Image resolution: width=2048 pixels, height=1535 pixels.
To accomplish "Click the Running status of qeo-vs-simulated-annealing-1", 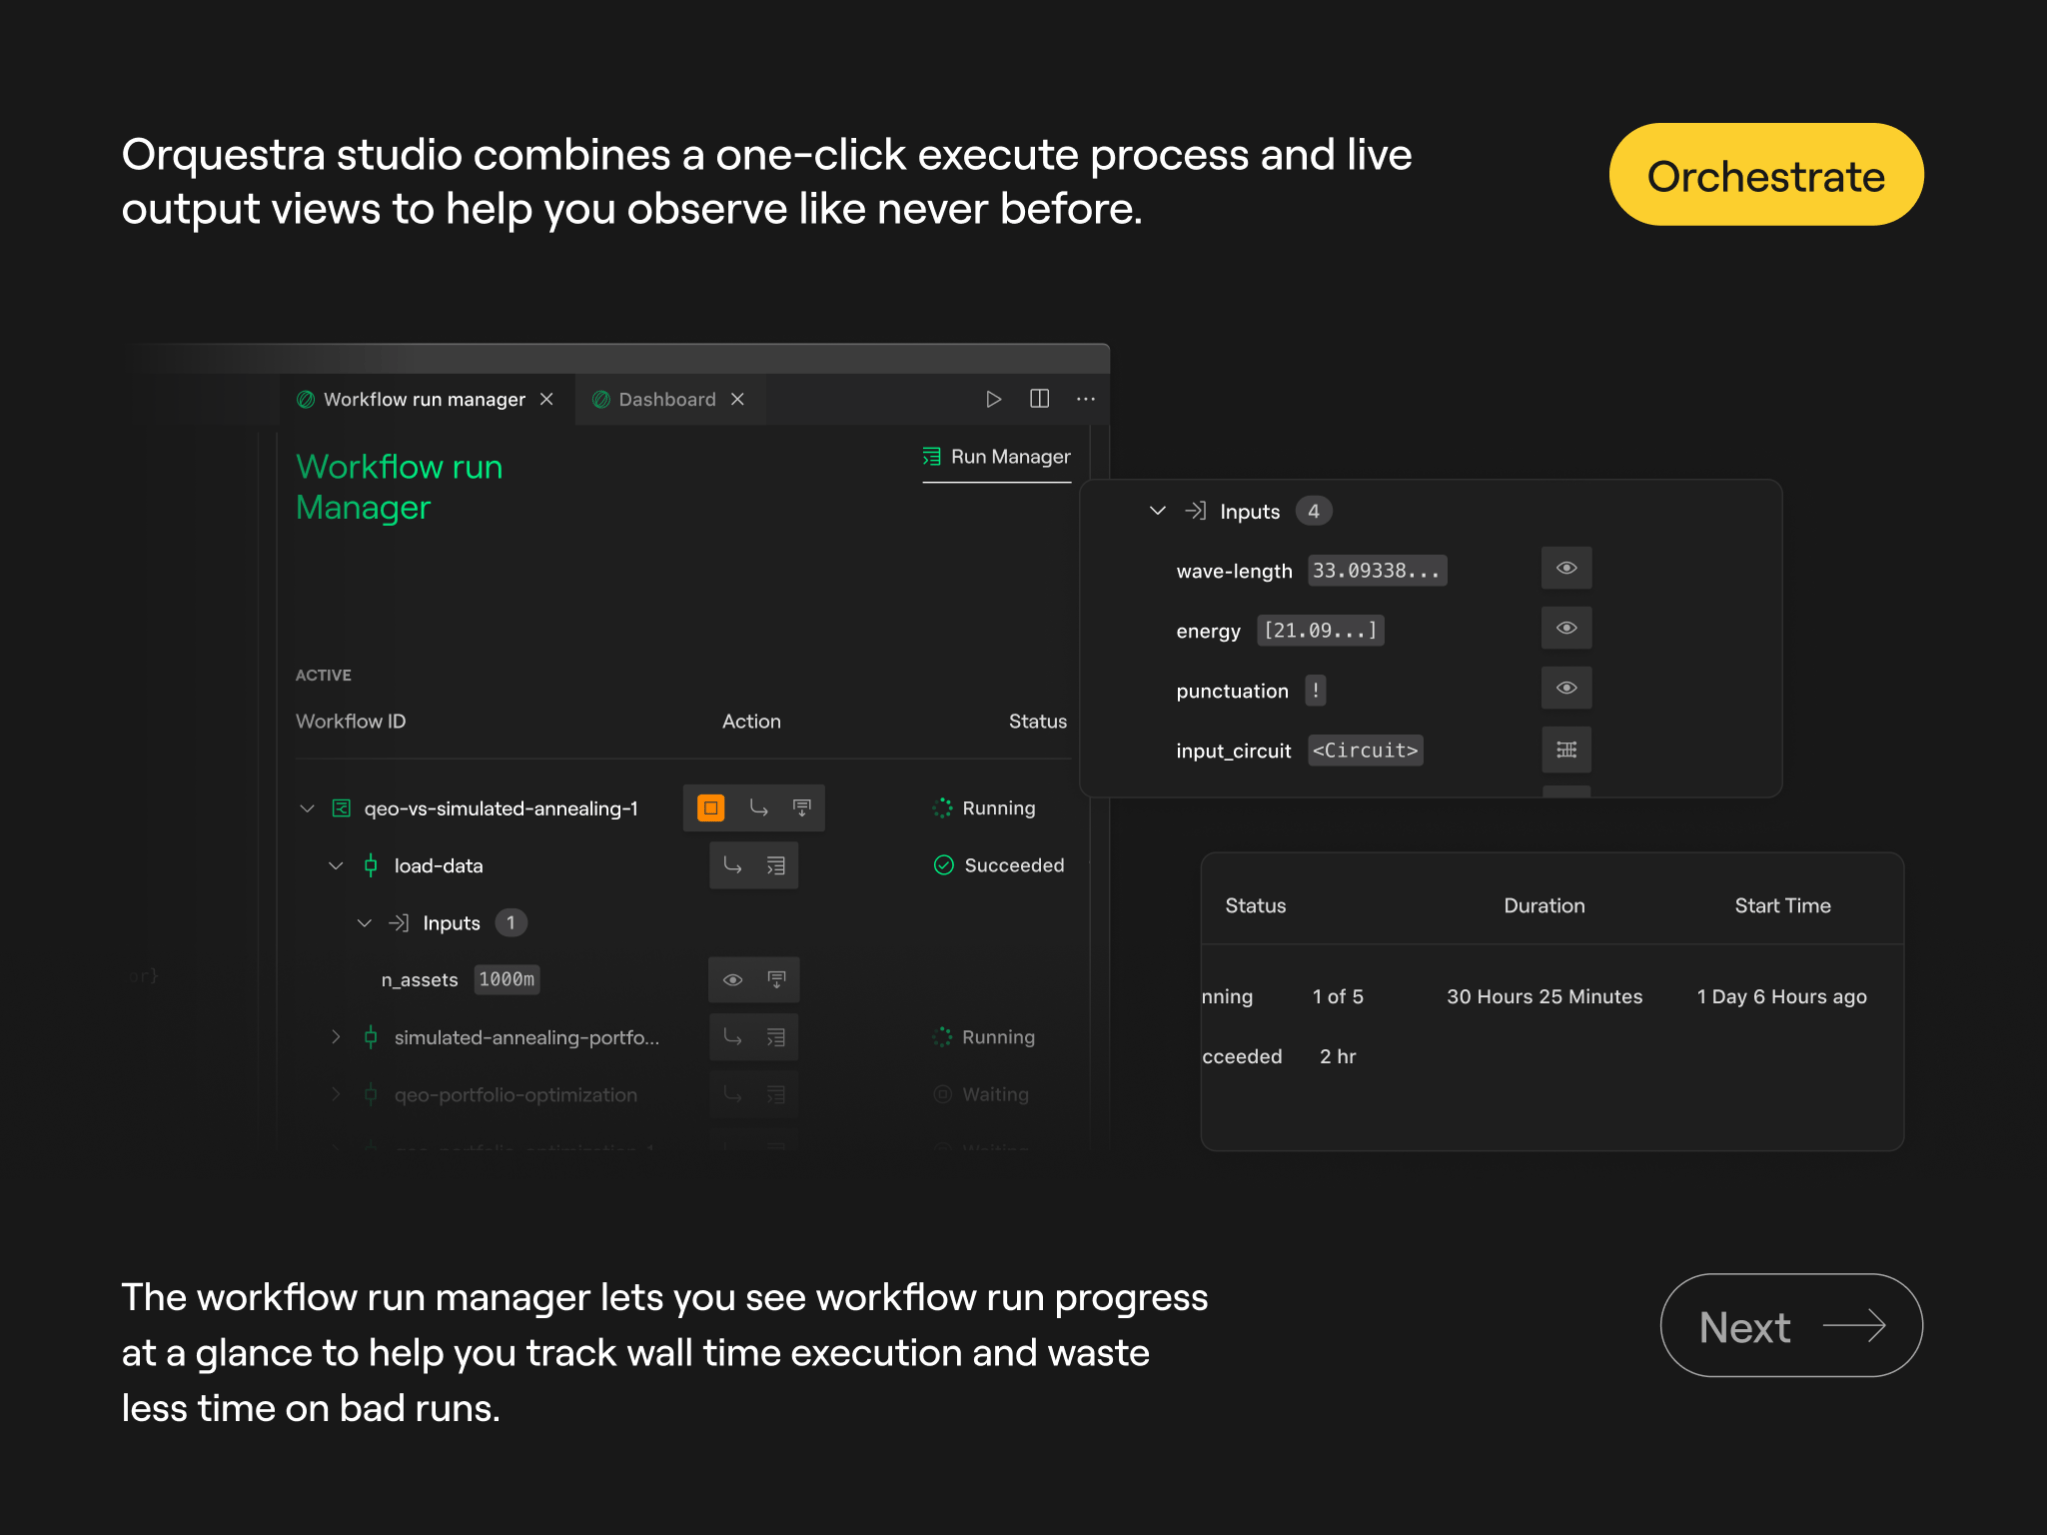I will tap(984, 808).
